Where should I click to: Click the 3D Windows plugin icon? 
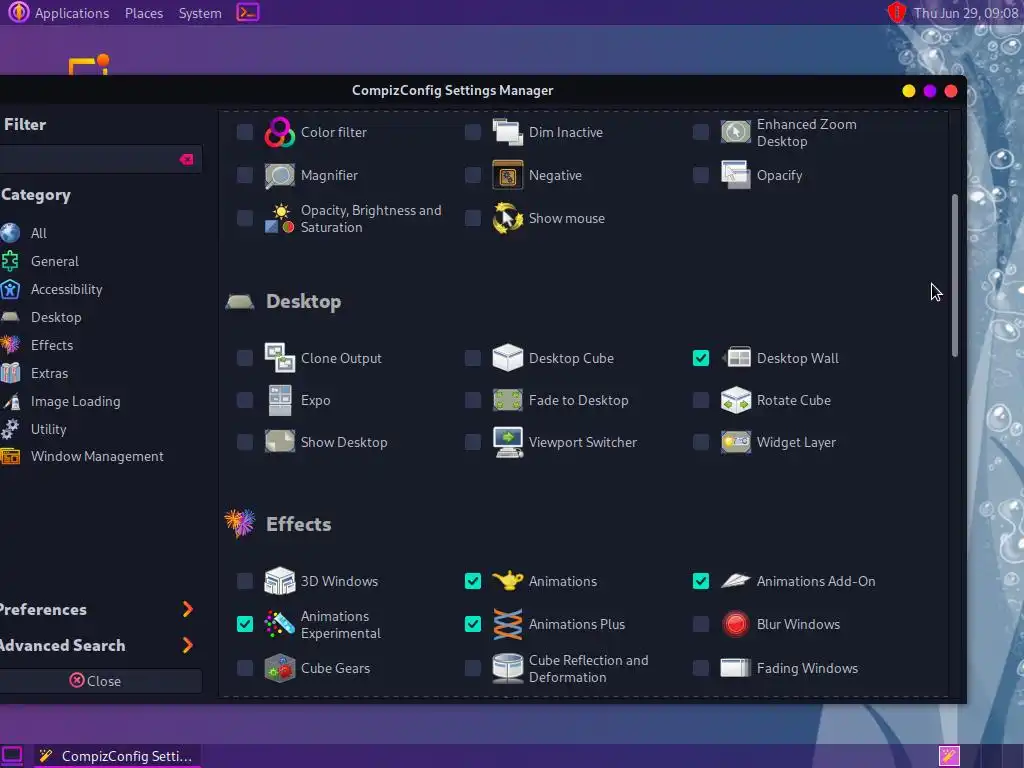[280, 581]
